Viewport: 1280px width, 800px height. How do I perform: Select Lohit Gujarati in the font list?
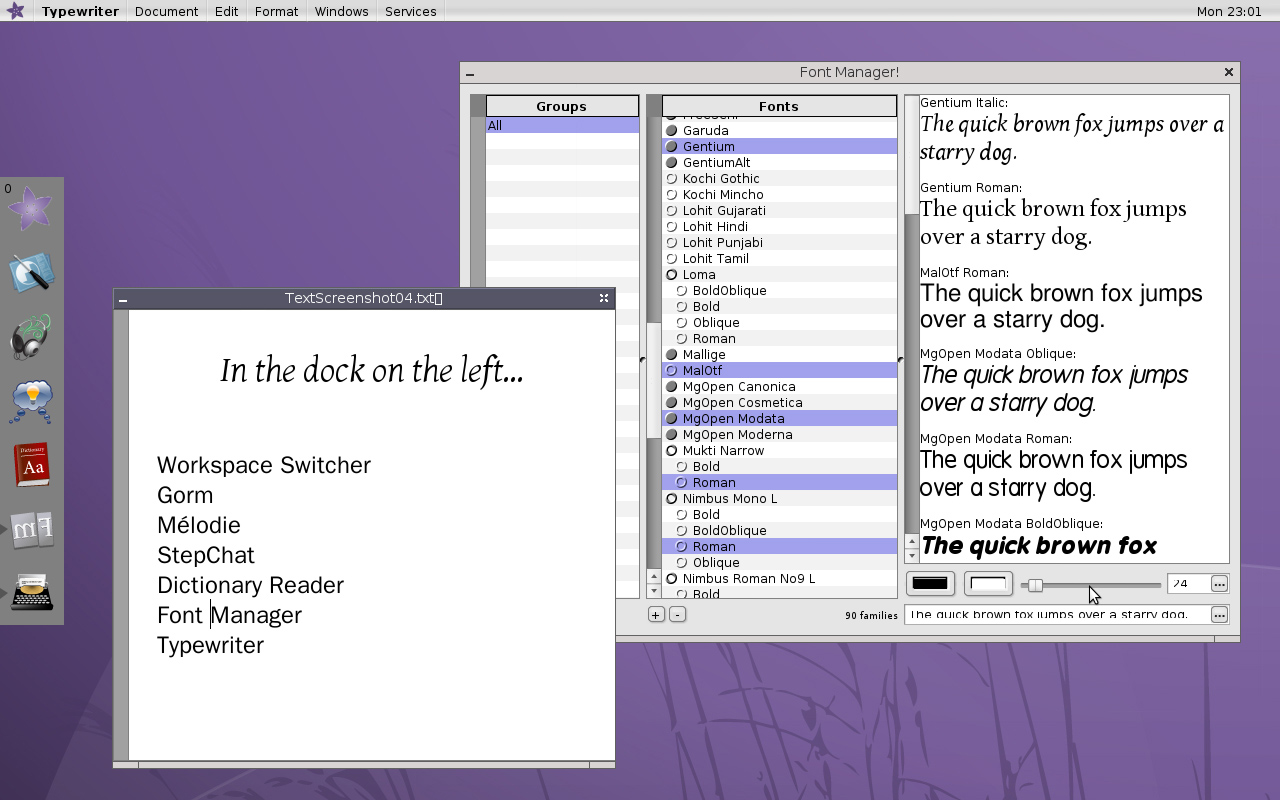pyautogui.click(x=779, y=211)
